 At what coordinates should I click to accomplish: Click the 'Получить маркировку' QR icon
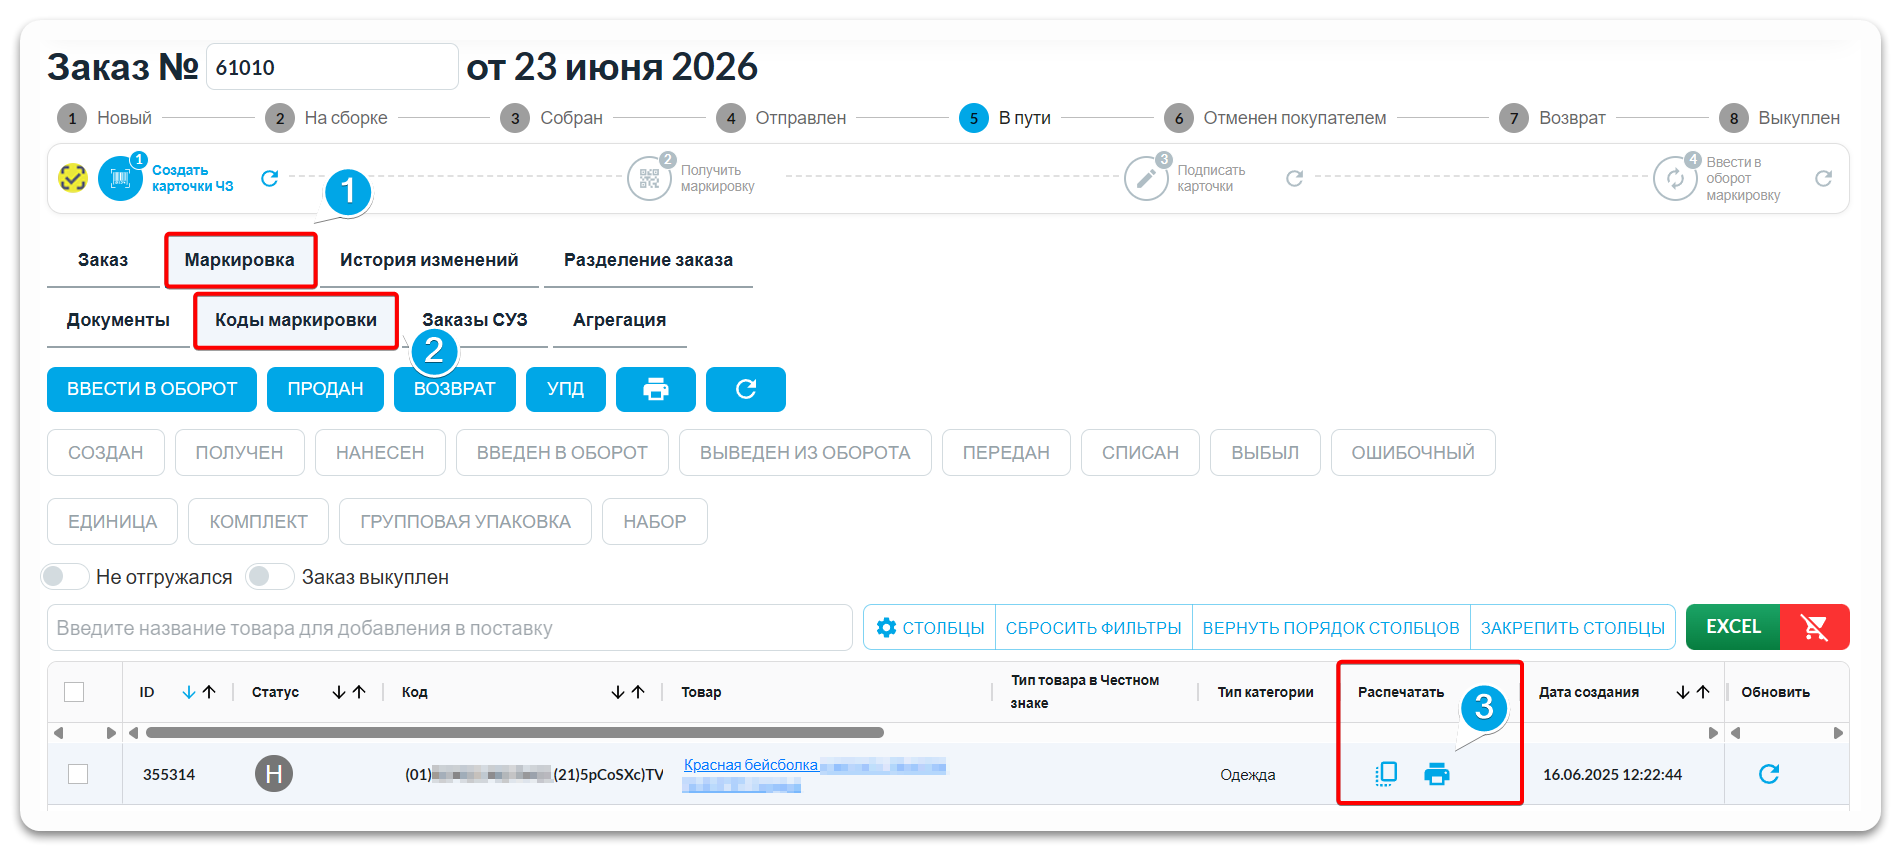point(649,179)
